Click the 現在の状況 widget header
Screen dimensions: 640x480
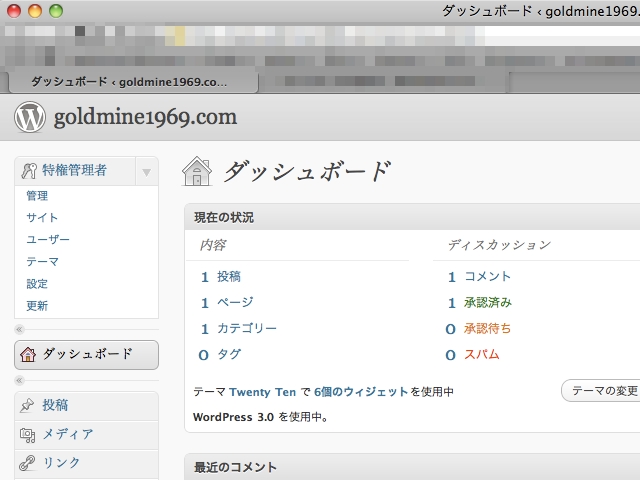tap(412, 218)
